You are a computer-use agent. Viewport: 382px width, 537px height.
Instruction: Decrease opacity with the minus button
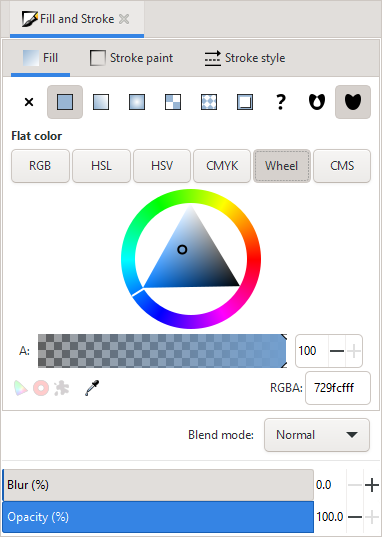coord(355,517)
